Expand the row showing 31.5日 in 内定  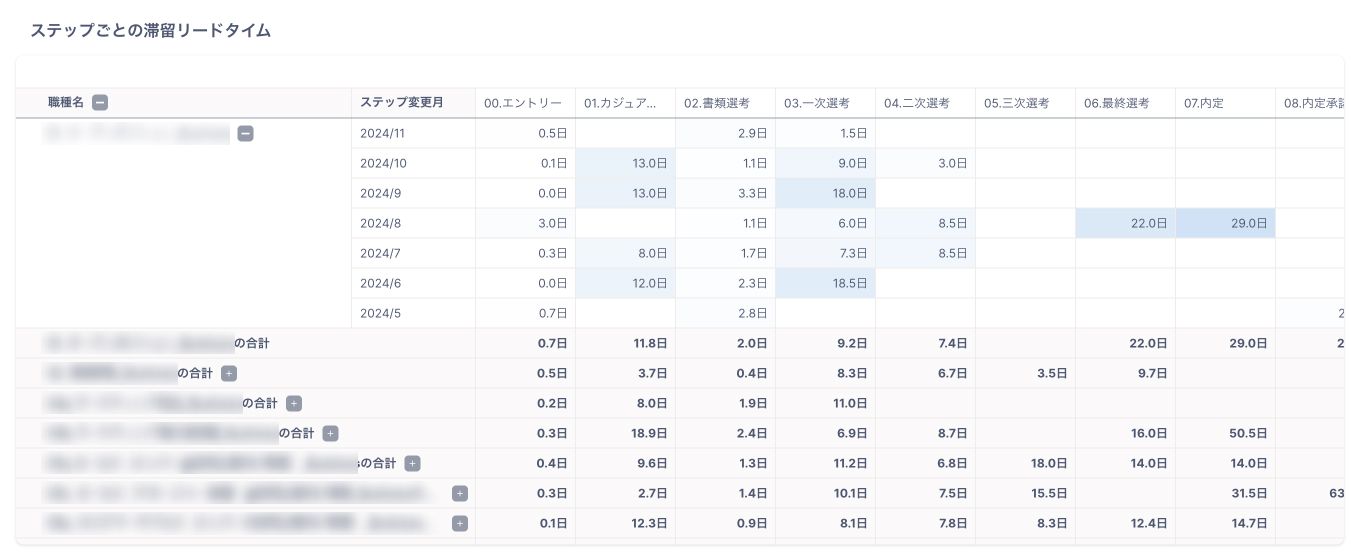pyautogui.click(x=459, y=493)
